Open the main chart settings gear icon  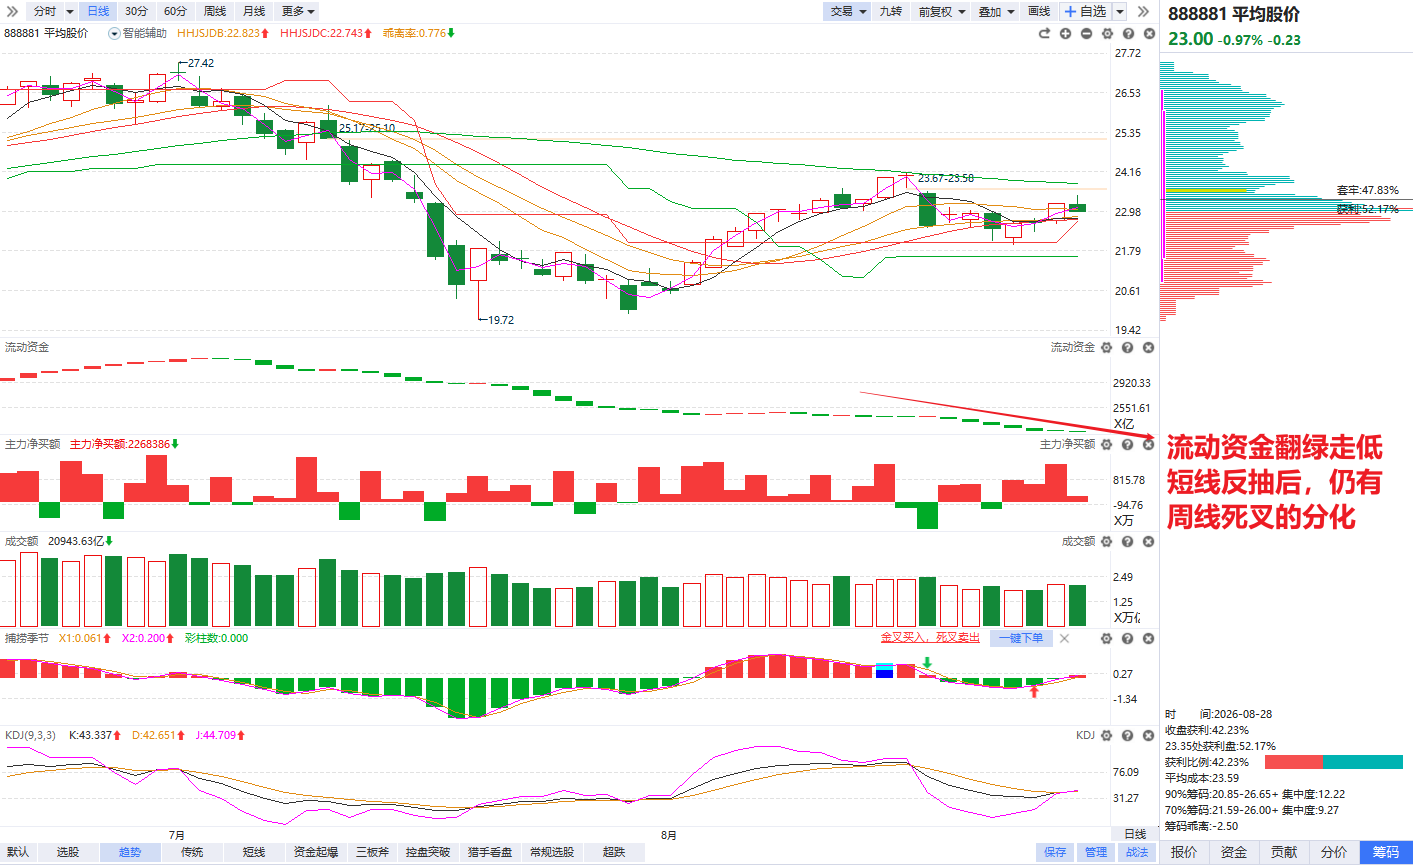(1107, 33)
